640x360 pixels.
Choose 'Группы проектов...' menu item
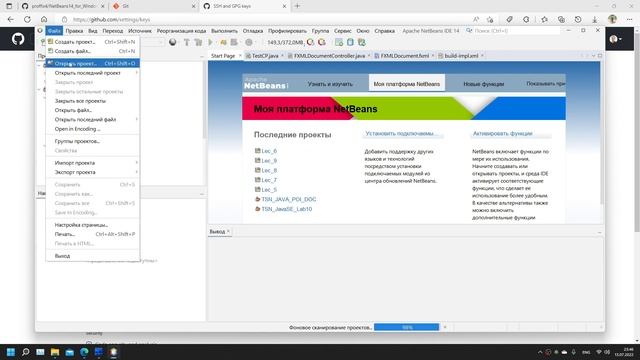pyautogui.click(x=93, y=141)
